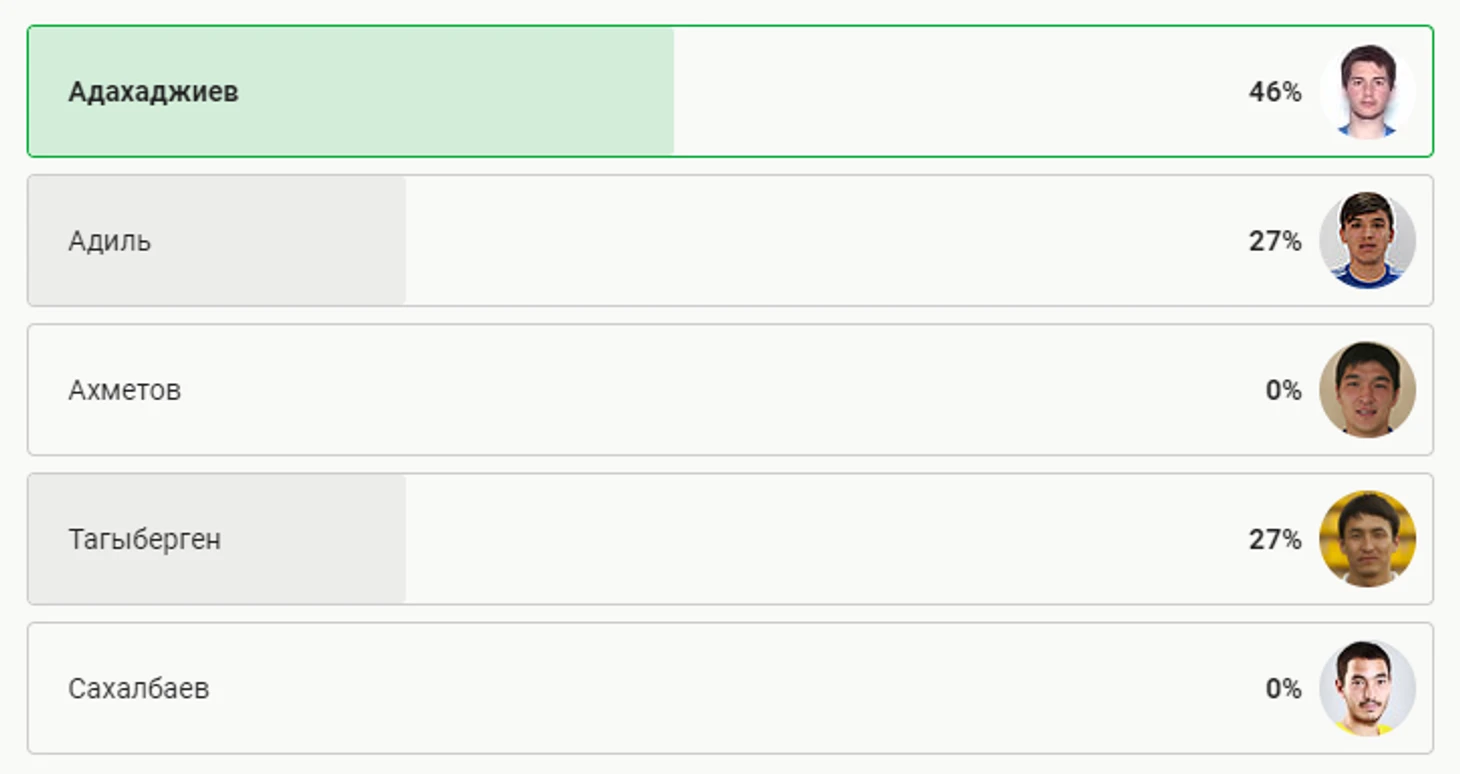Click the 27% result next to Тагыберген

click(x=1275, y=540)
